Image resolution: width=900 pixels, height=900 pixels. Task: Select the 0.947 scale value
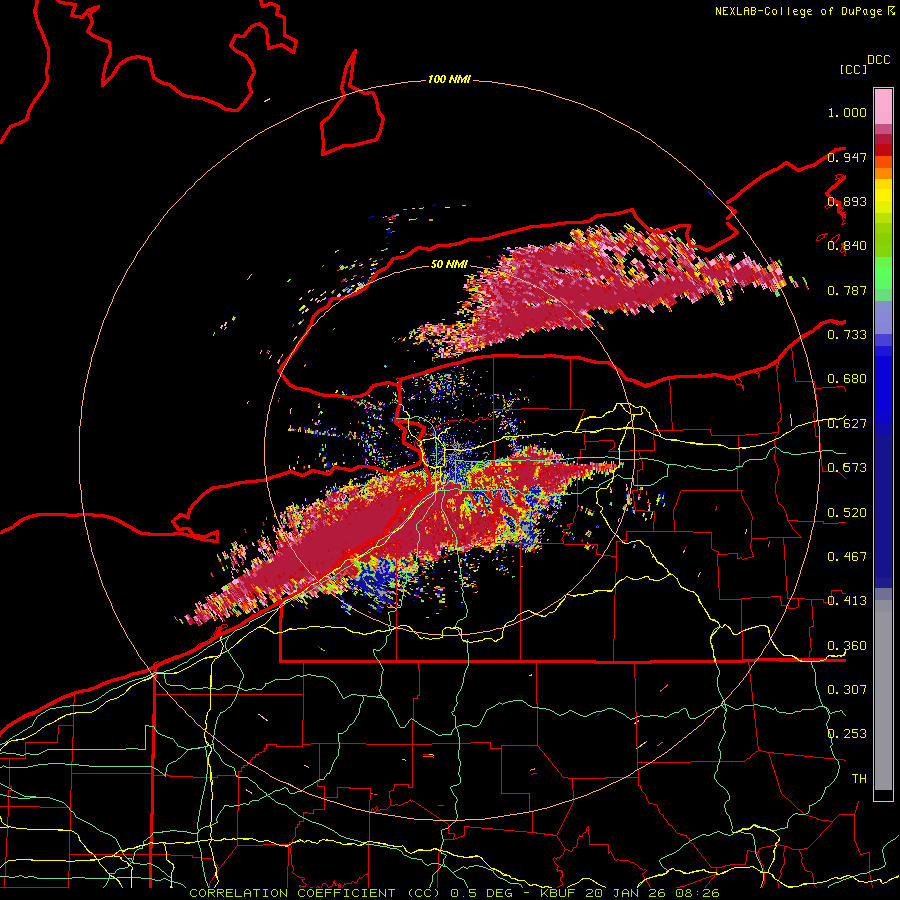pyautogui.click(x=847, y=157)
